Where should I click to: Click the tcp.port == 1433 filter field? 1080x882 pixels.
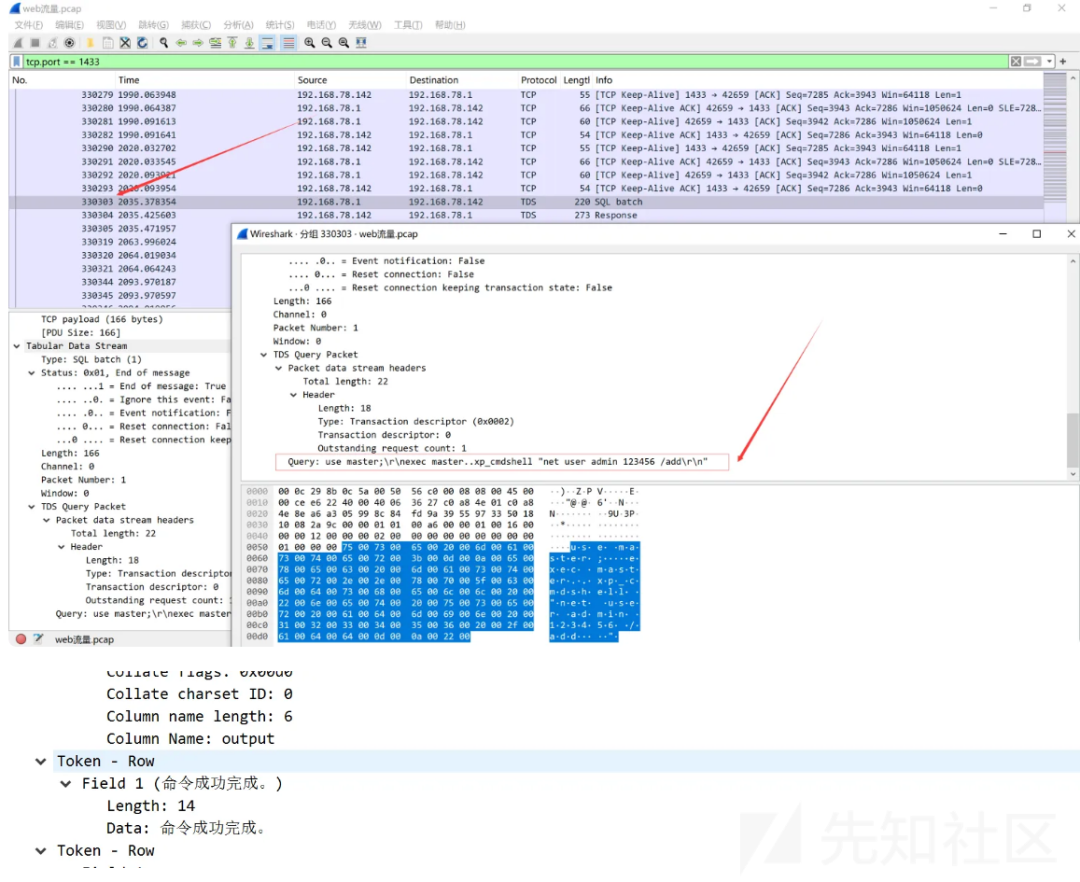[x=515, y=62]
